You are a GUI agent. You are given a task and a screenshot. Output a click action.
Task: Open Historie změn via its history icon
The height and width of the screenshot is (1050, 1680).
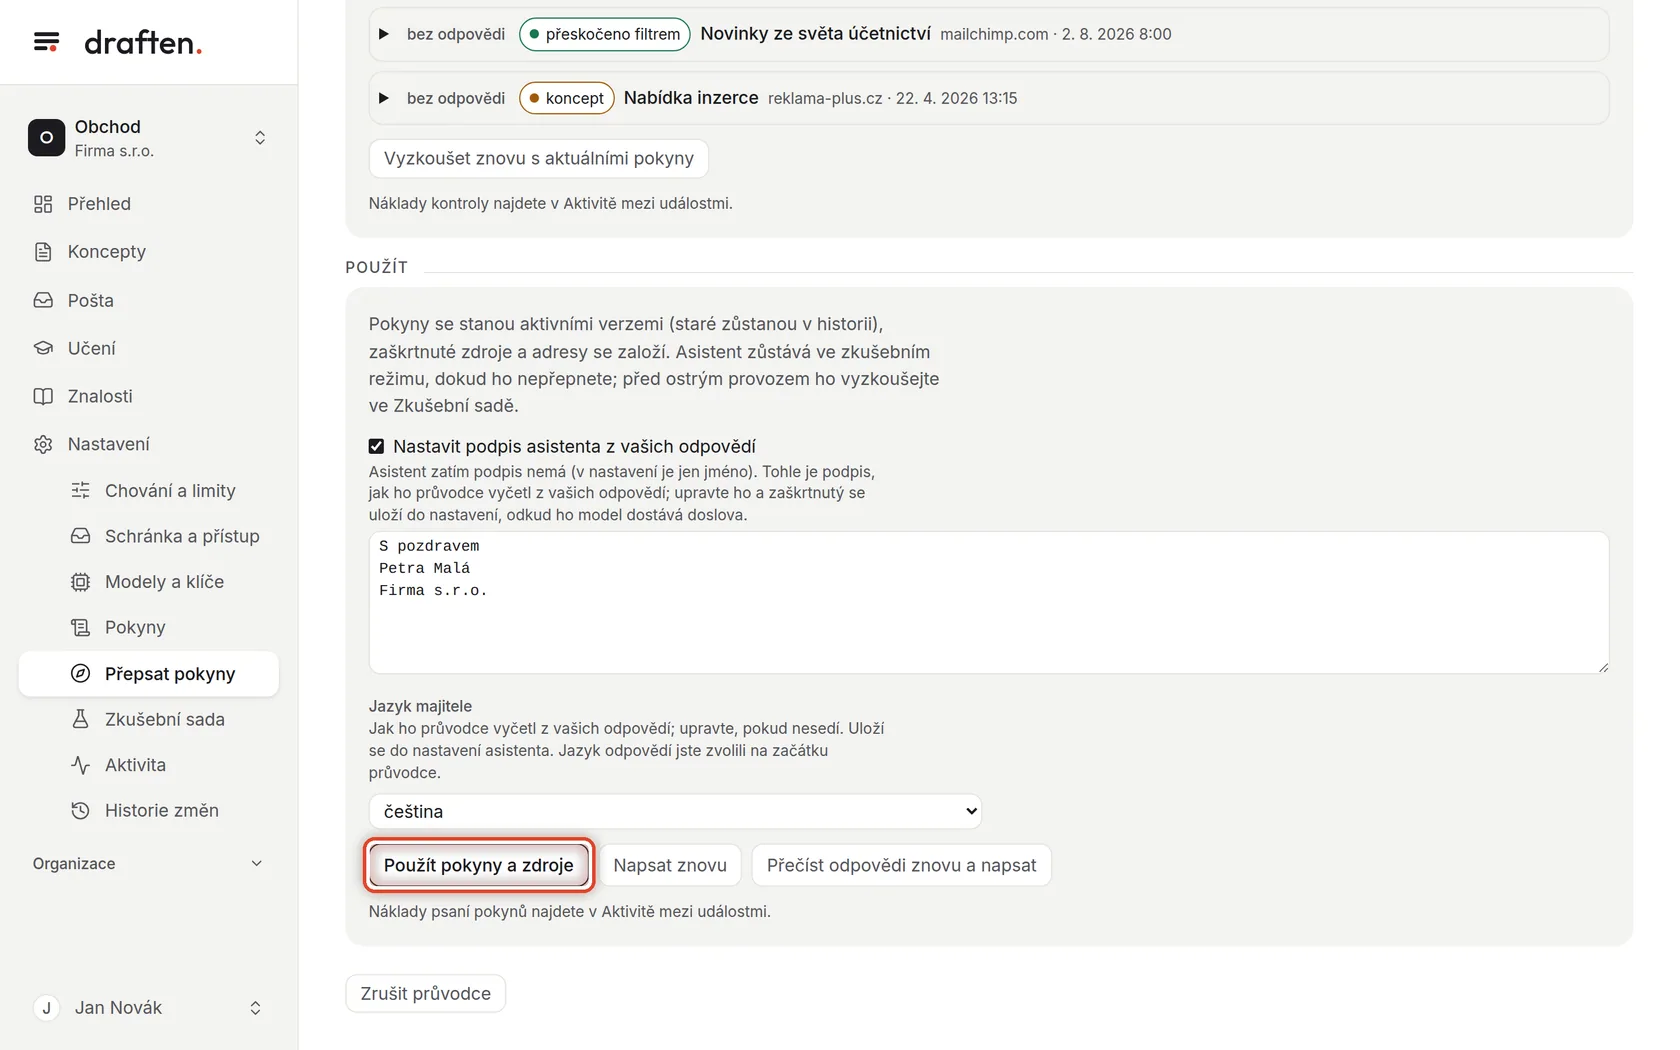81,811
